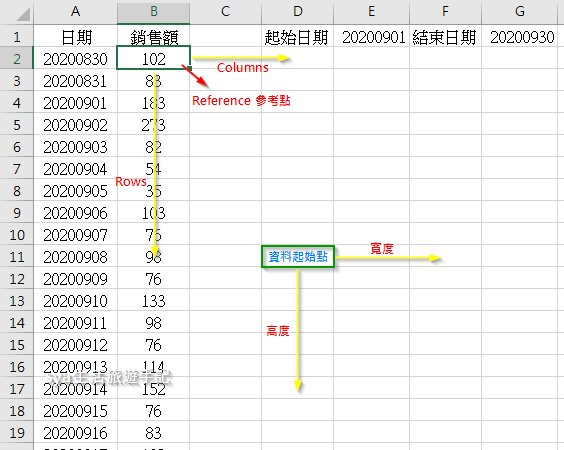
Task: Select column F header
Action: coord(445,12)
